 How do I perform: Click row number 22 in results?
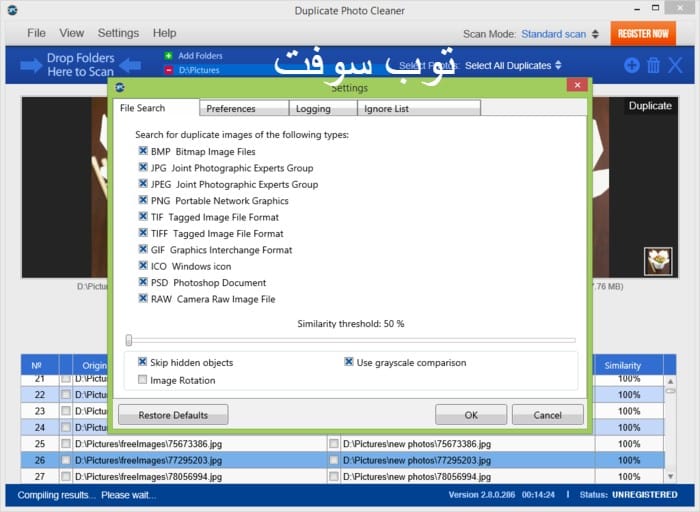[x=40, y=395]
